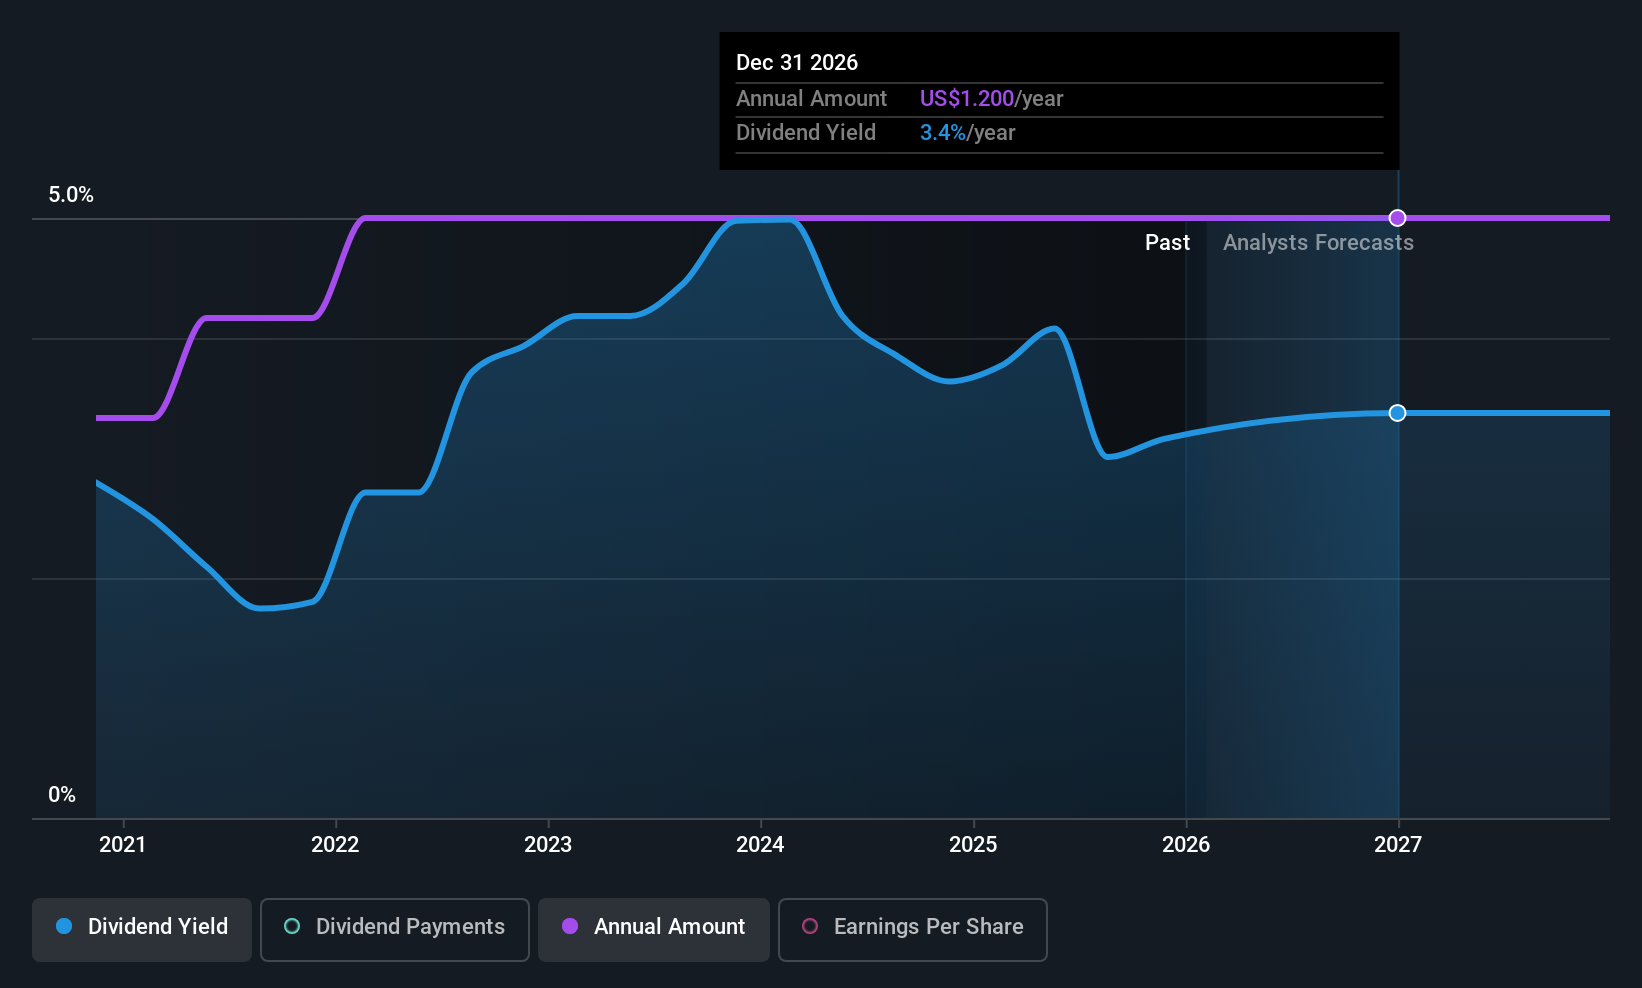Click the 2023 x-axis label

pos(548,845)
